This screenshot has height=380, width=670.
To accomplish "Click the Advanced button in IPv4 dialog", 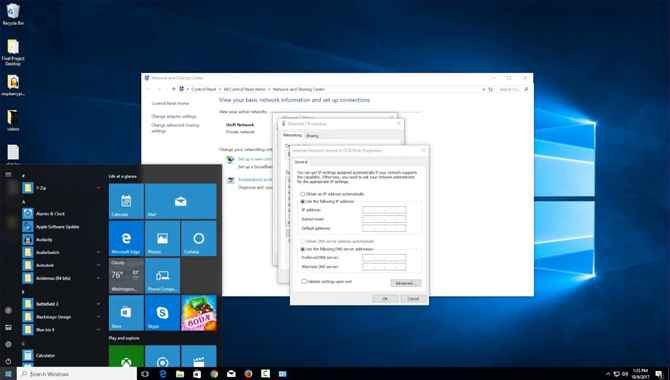I will tap(406, 283).
